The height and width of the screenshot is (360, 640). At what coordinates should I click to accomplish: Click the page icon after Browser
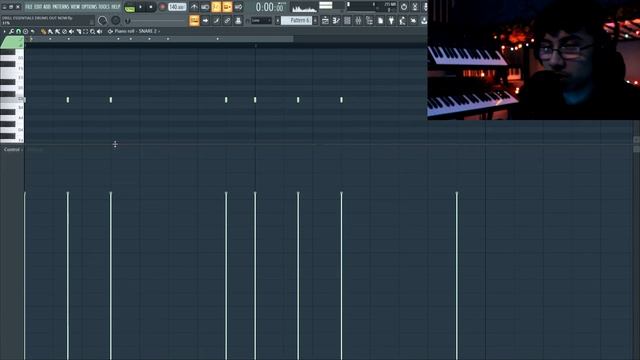pos(380,20)
